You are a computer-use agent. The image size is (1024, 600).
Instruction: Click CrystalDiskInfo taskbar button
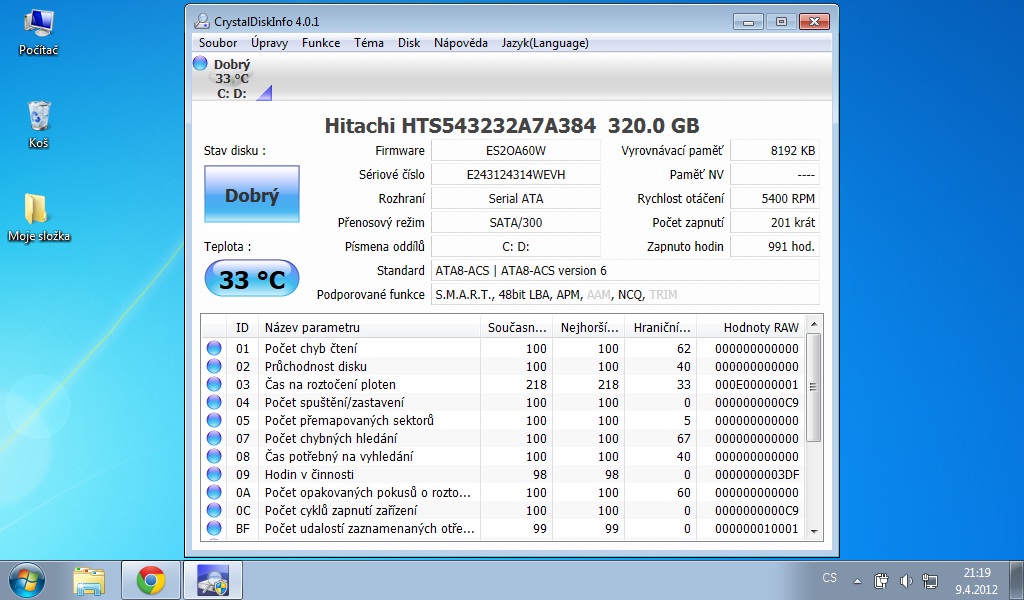(213, 580)
